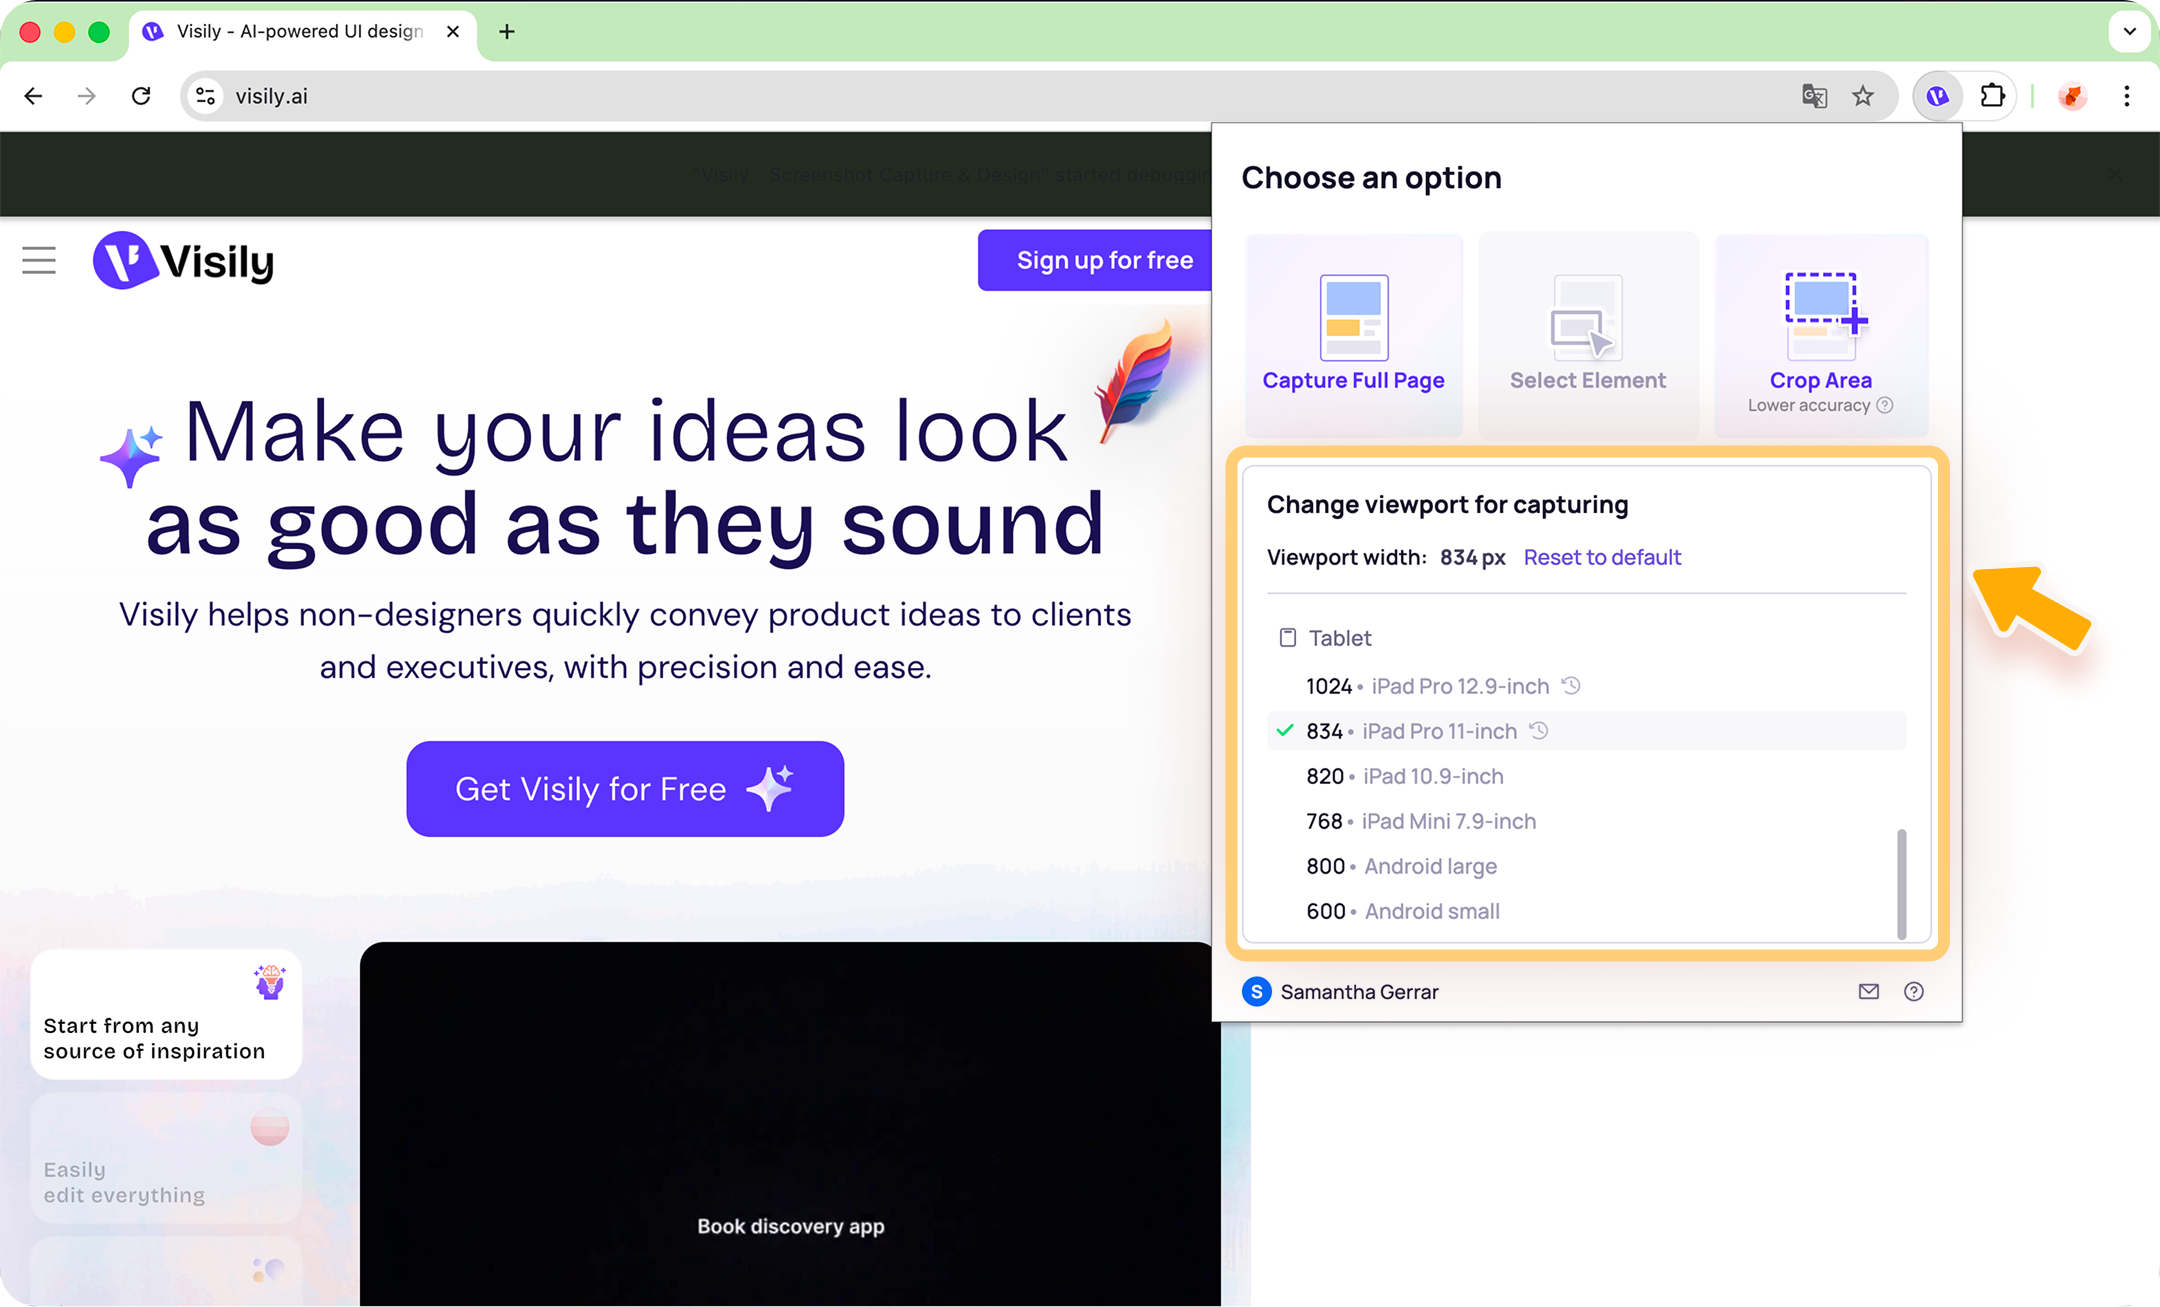Open the Extensions puzzle icon
The width and height of the screenshot is (2160, 1307).
(1992, 96)
